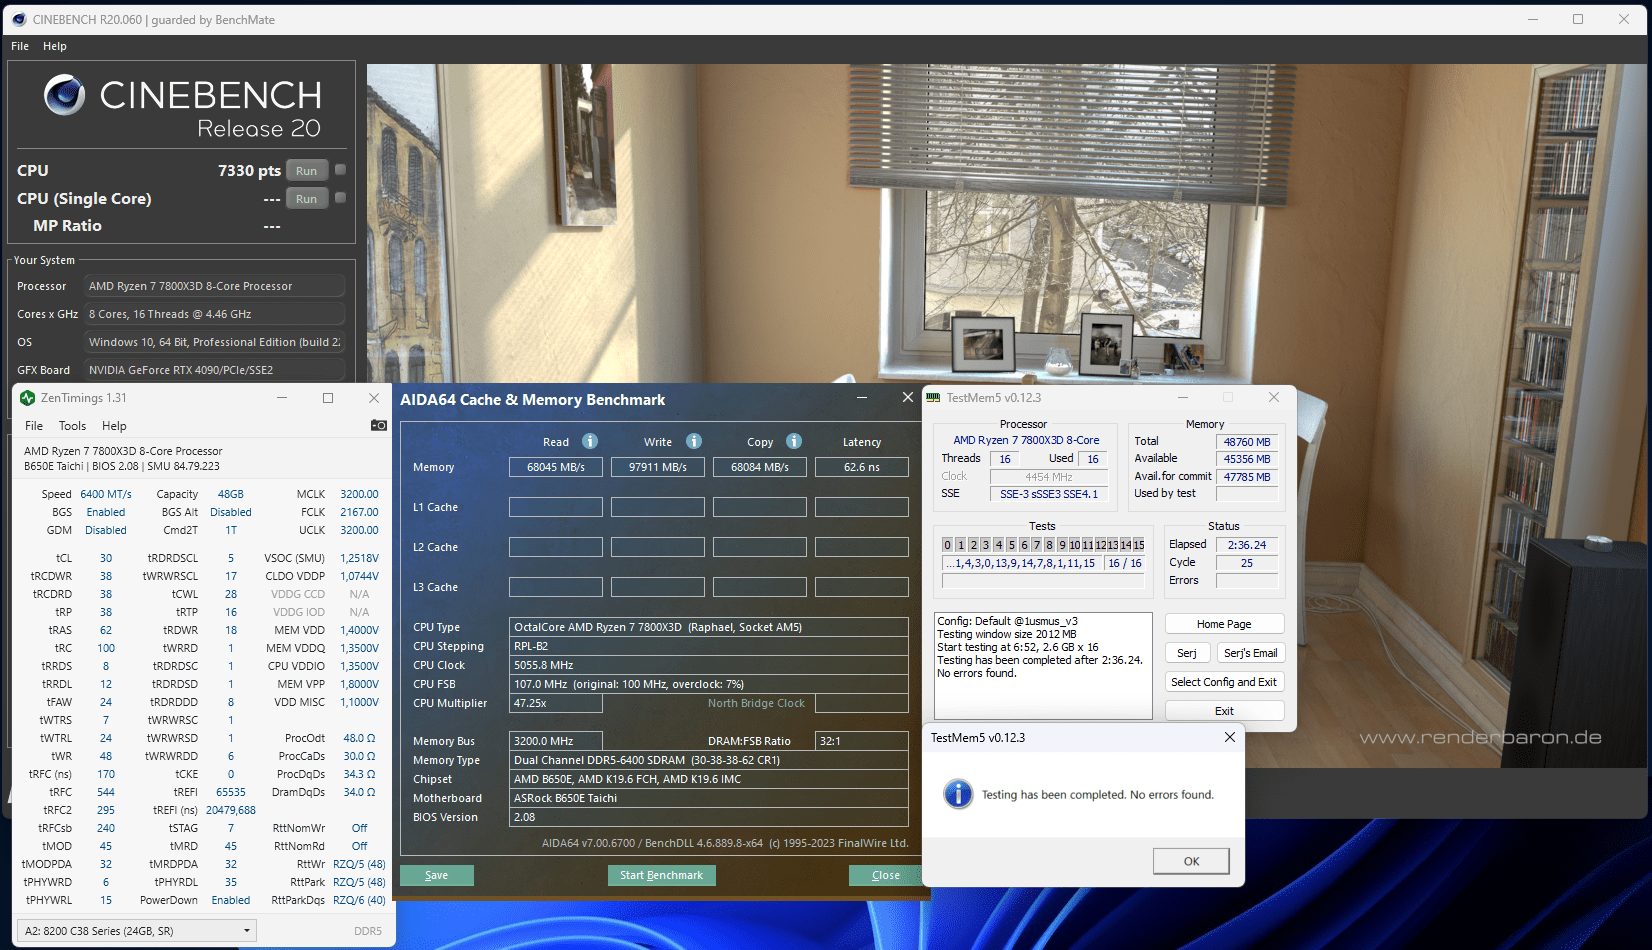Click the Speed 6400 MT/s value
This screenshot has height=950, width=1652.
tap(106, 494)
